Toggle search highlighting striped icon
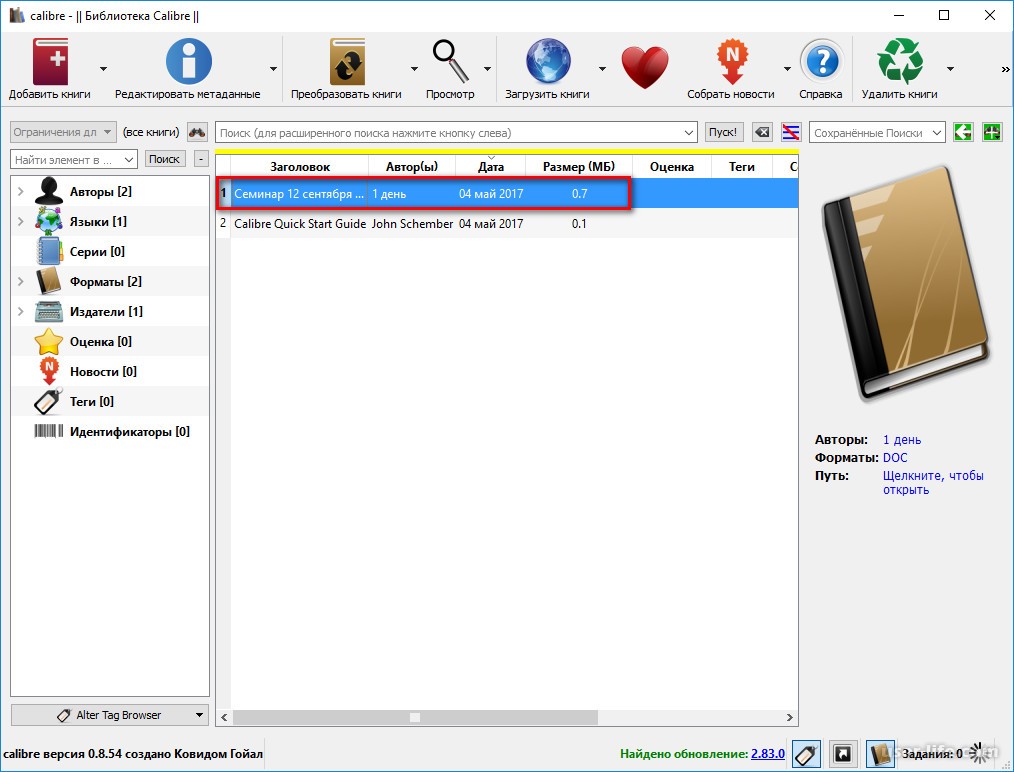The height and width of the screenshot is (772, 1014). pos(791,133)
